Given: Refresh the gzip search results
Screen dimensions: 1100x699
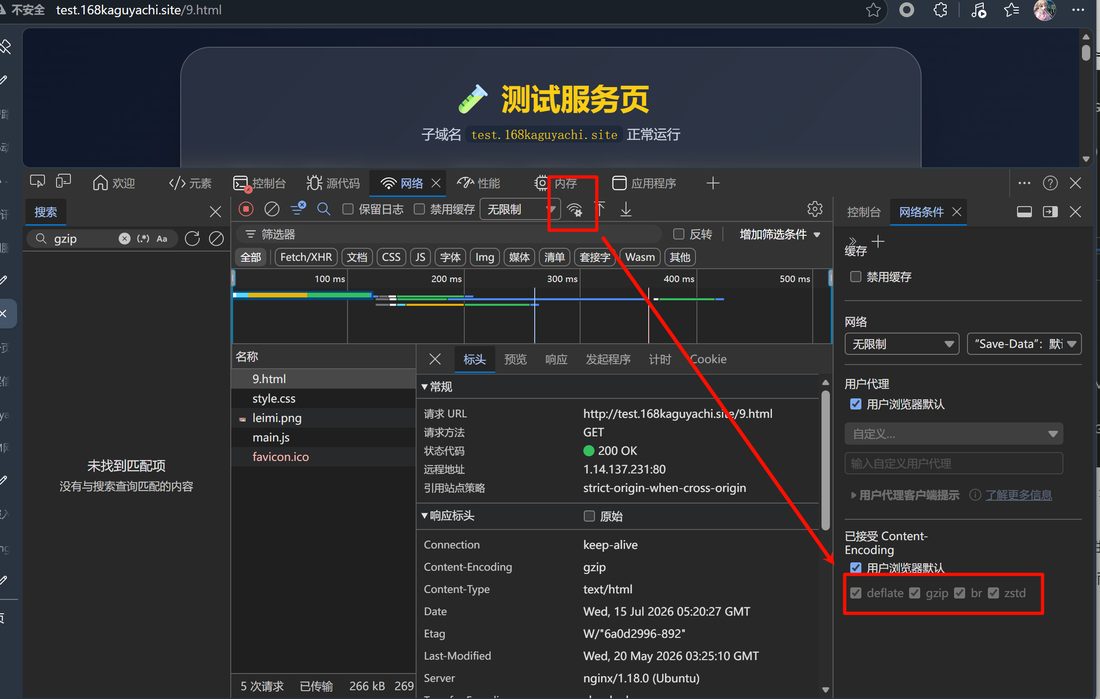Looking at the screenshot, I should point(192,239).
